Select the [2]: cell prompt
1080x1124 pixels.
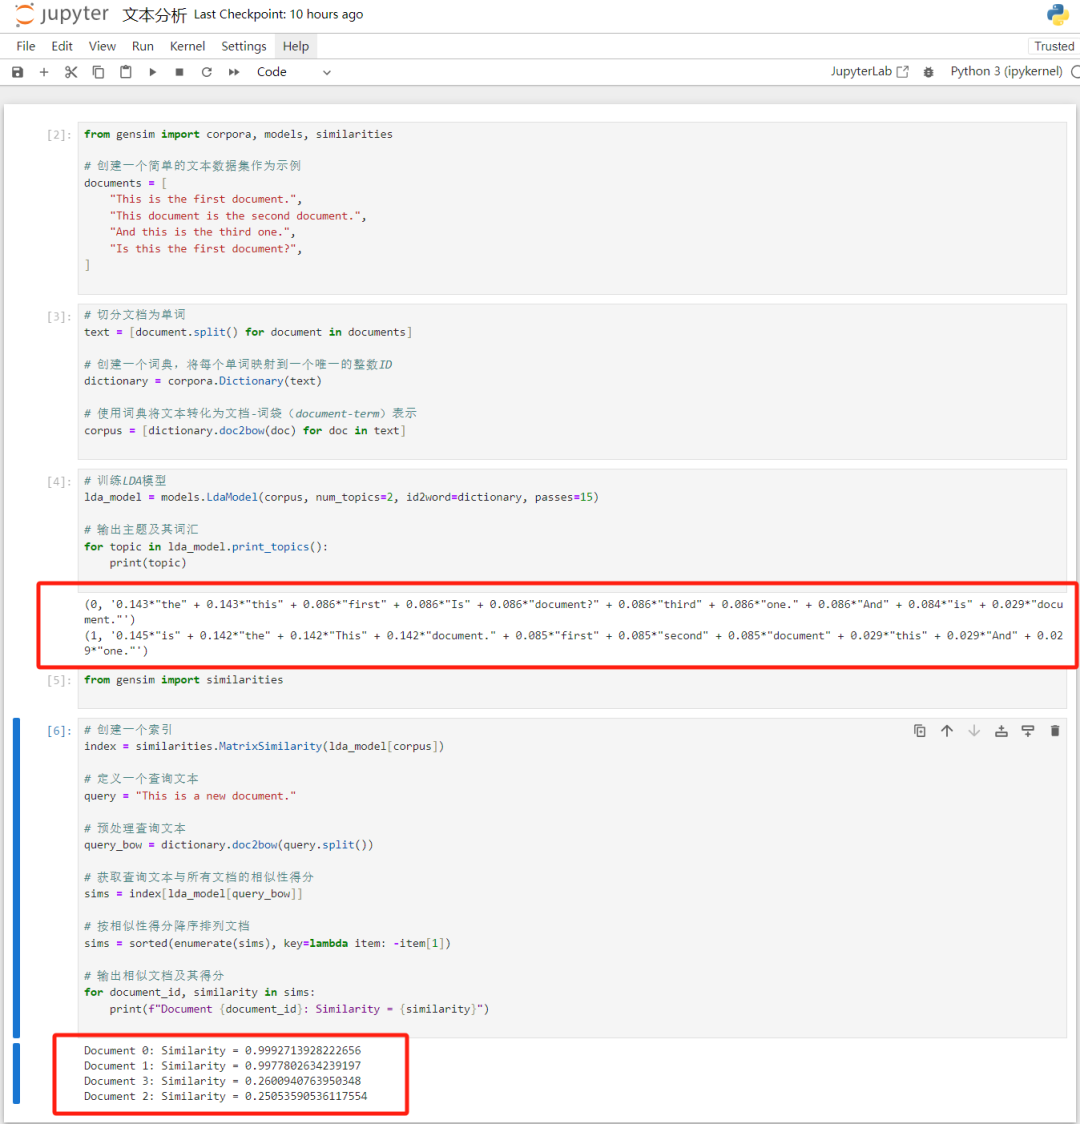click(x=59, y=135)
